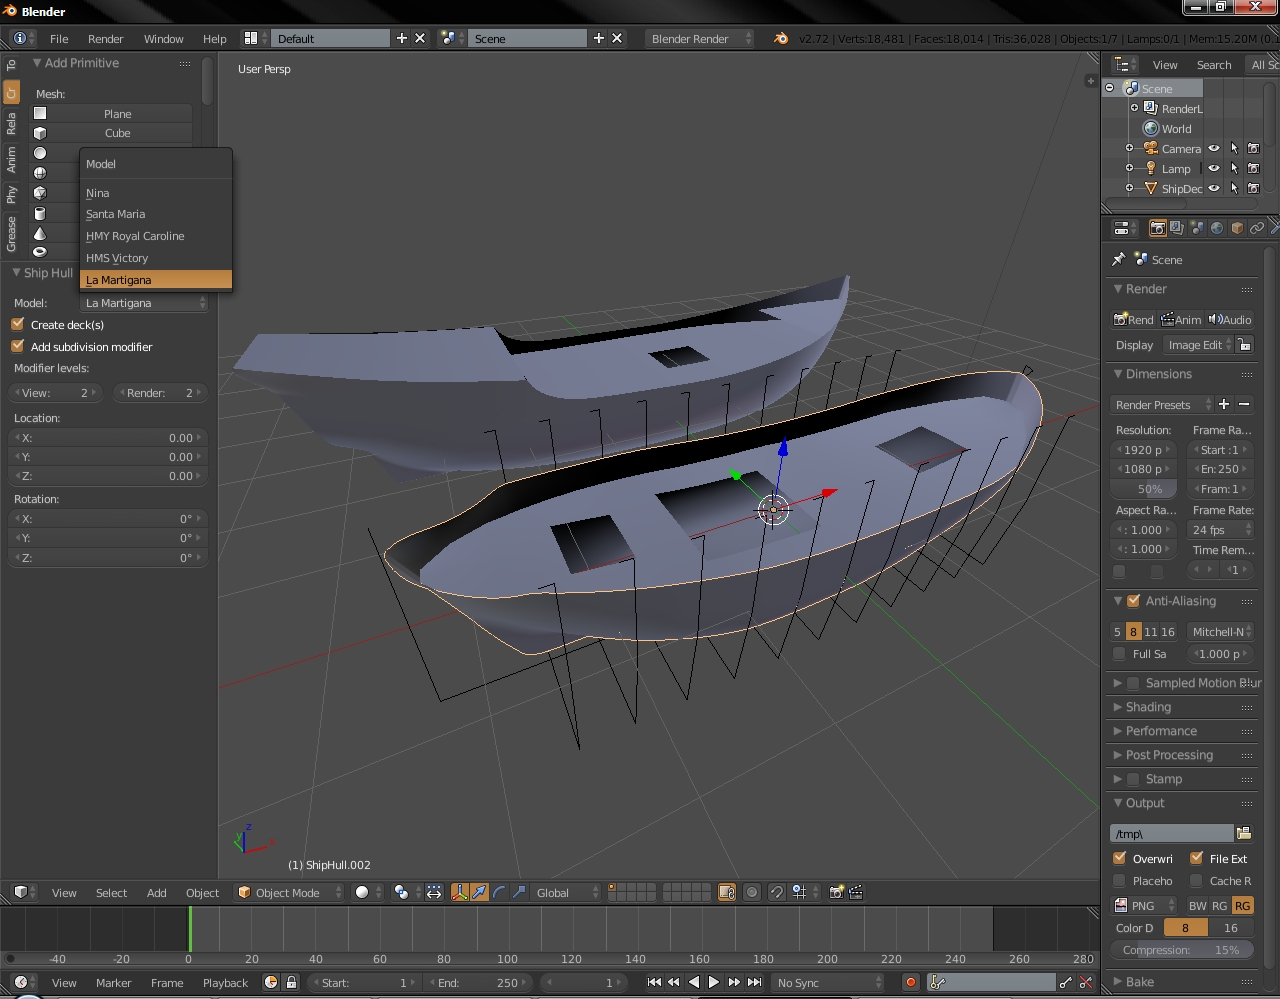Click the Render Layers properties tab icon
The width and height of the screenshot is (1280, 999).
pos(1177,228)
